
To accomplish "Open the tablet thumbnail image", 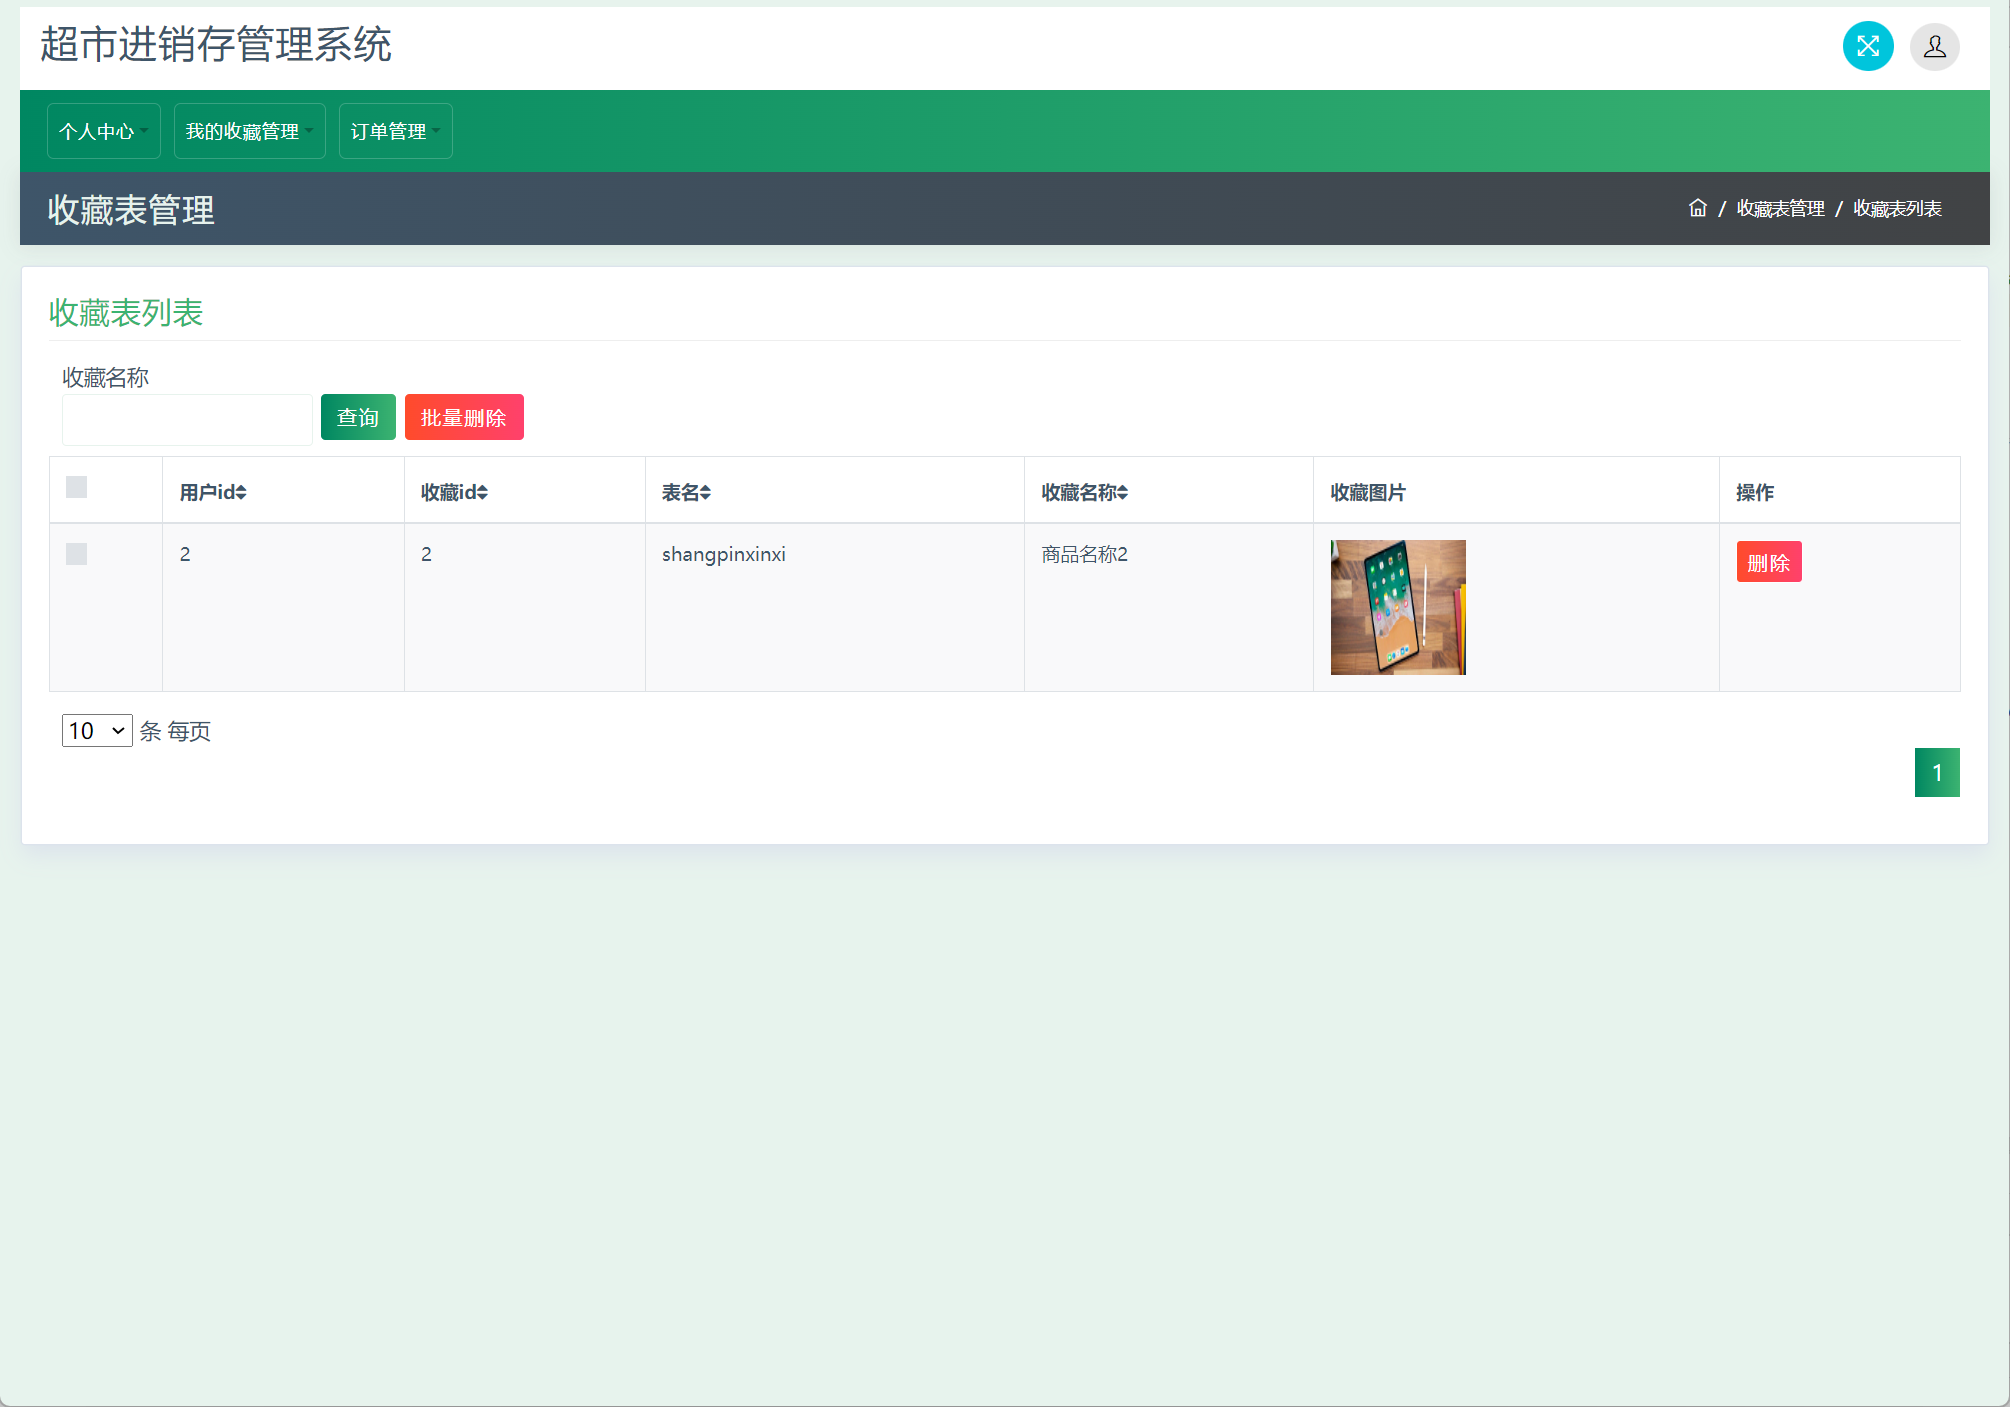I will click(1397, 607).
